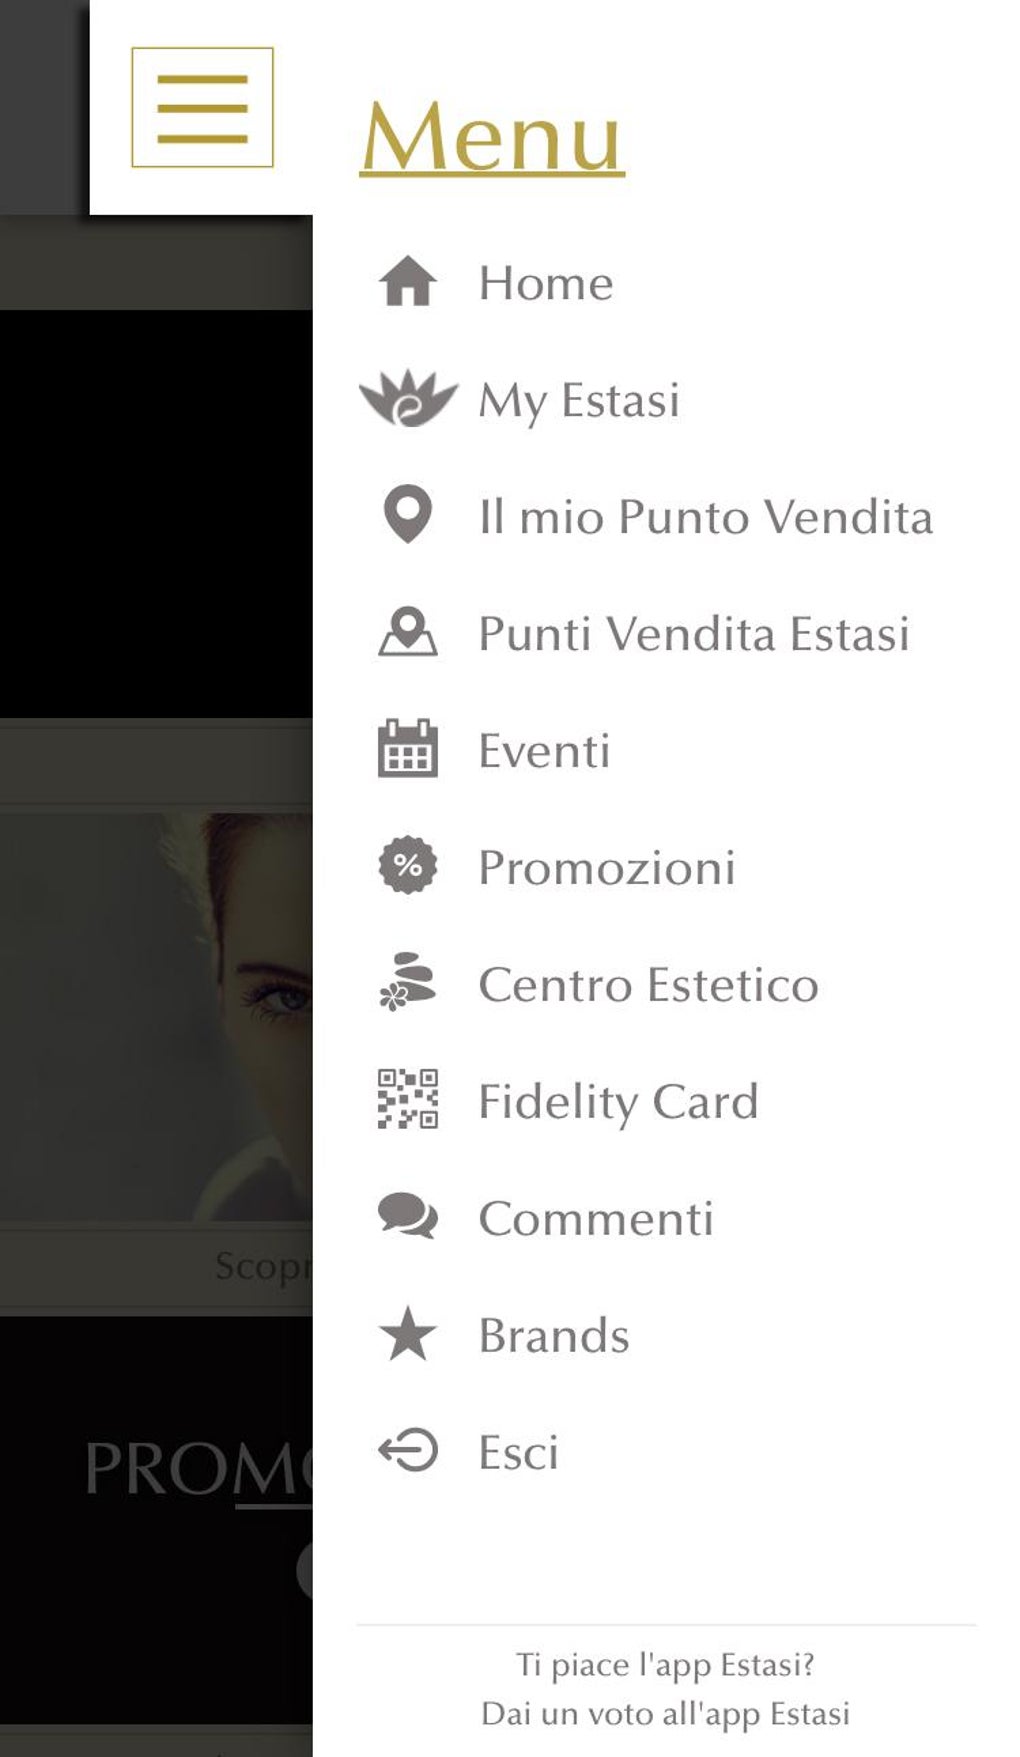Go to Centro Estetico section
Screen dimensions: 1020x1757
point(648,985)
